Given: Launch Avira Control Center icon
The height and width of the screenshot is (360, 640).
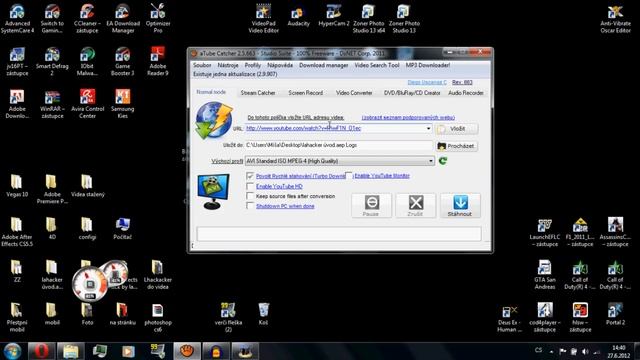Looking at the screenshot, I should (87, 104).
